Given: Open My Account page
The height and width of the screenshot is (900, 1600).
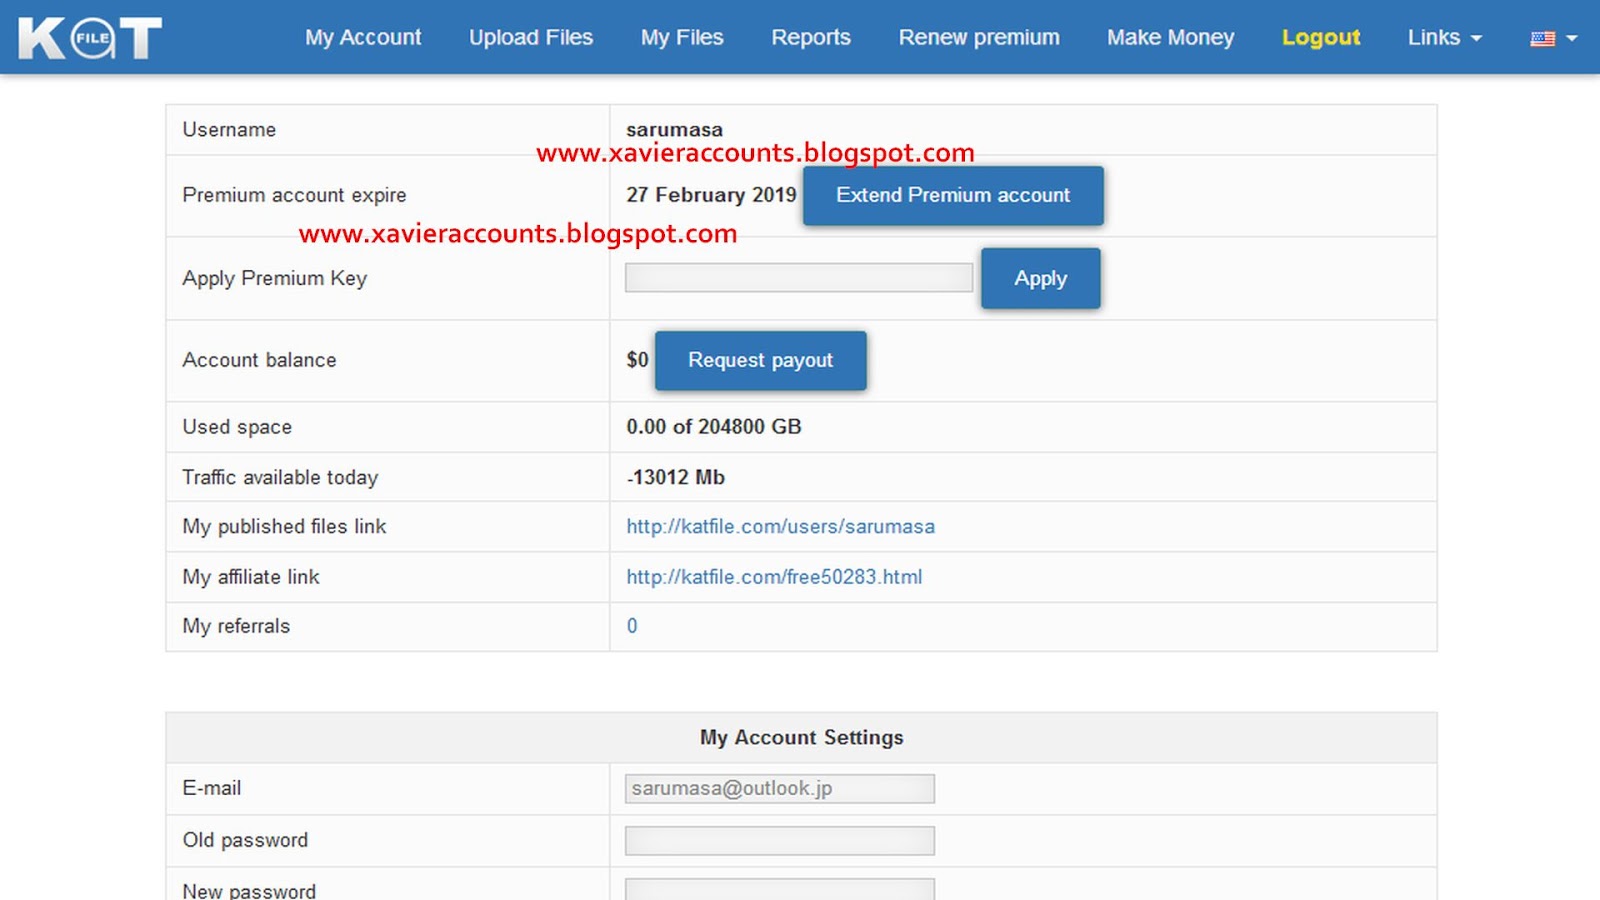Looking at the screenshot, I should point(363,37).
